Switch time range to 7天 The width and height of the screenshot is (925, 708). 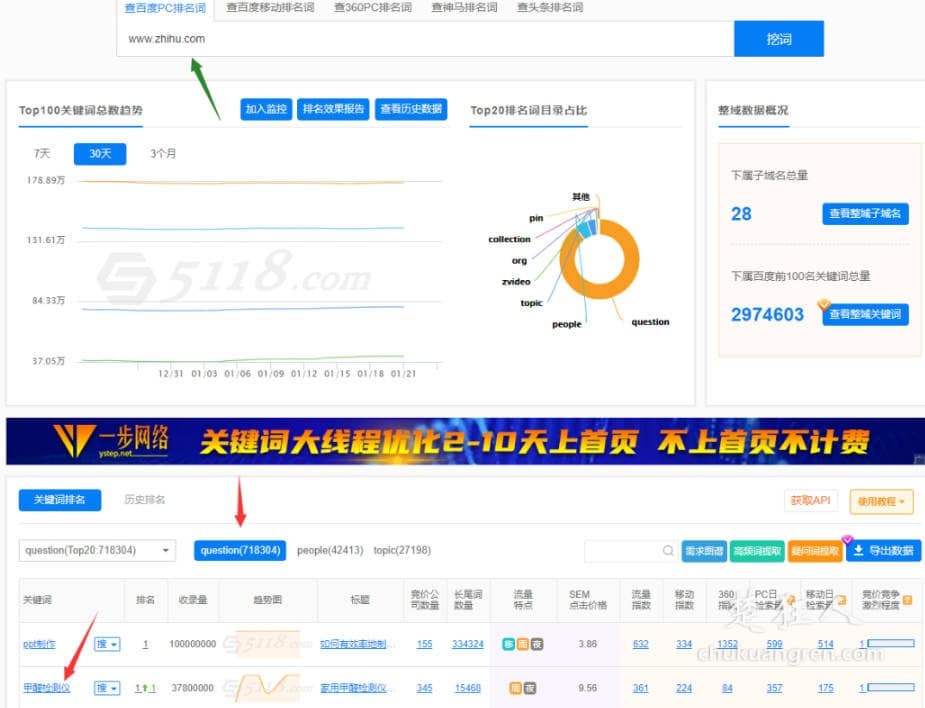point(40,154)
